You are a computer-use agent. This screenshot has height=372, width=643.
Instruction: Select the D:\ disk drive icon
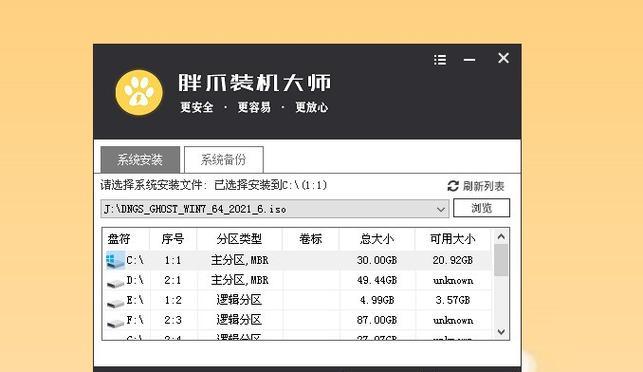(115, 283)
